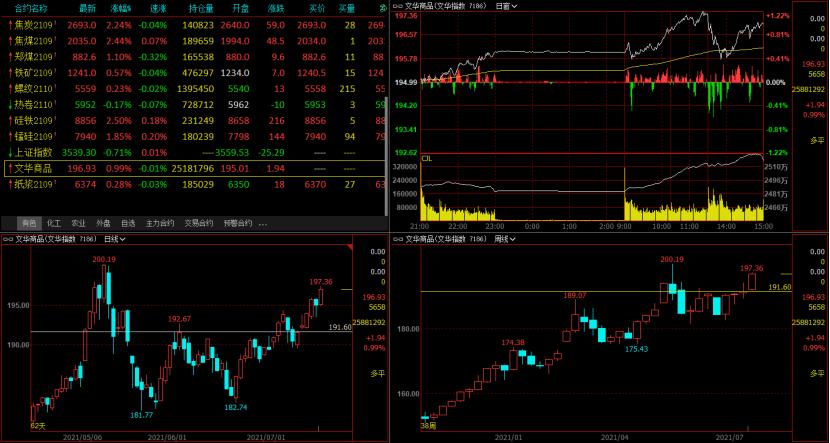
Task: Switch to the 预警合约 tab
Action: (x=238, y=223)
